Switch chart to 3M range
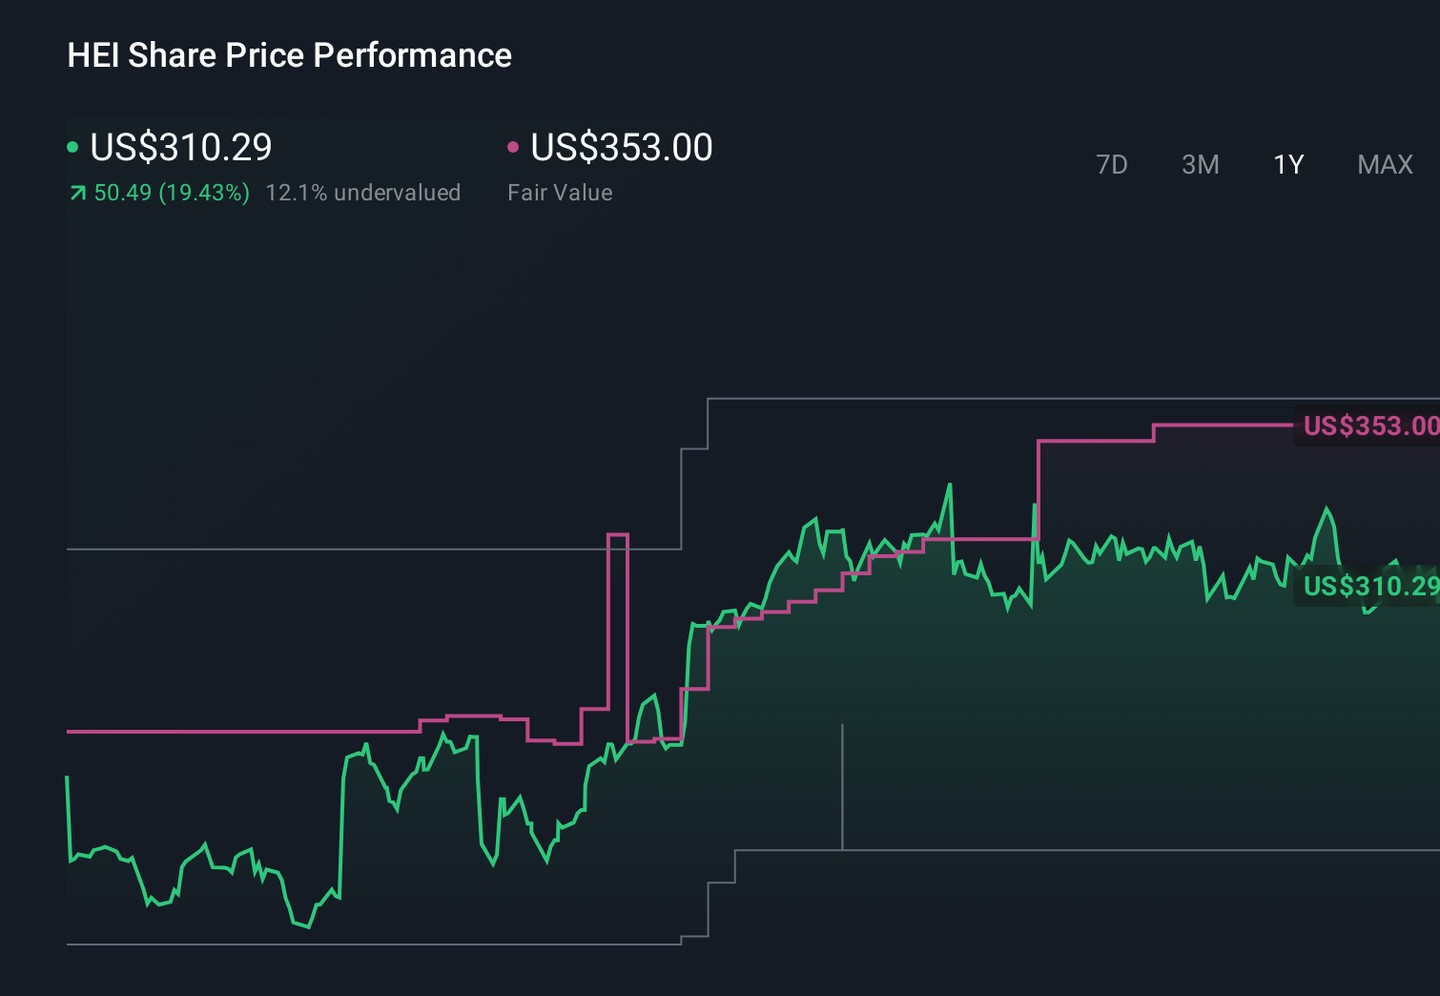Screen dimensions: 1440x996 [x=1200, y=164]
